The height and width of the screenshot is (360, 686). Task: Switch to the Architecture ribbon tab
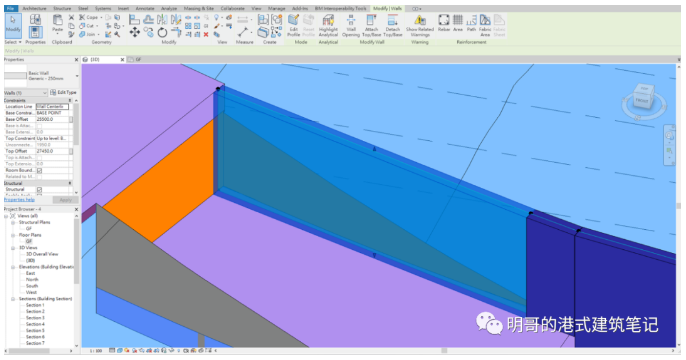pos(34,8)
